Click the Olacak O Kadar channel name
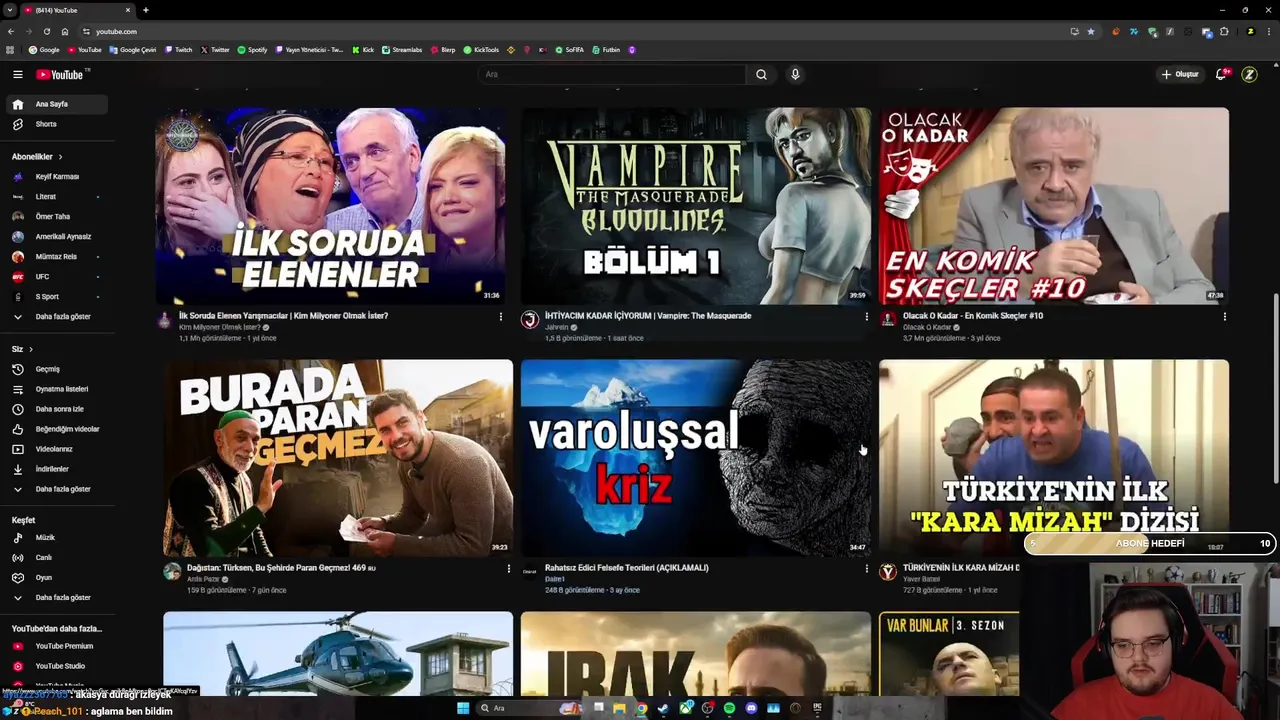The width and height of the screenshot is (1280, 720). click(x=927, y=327)
